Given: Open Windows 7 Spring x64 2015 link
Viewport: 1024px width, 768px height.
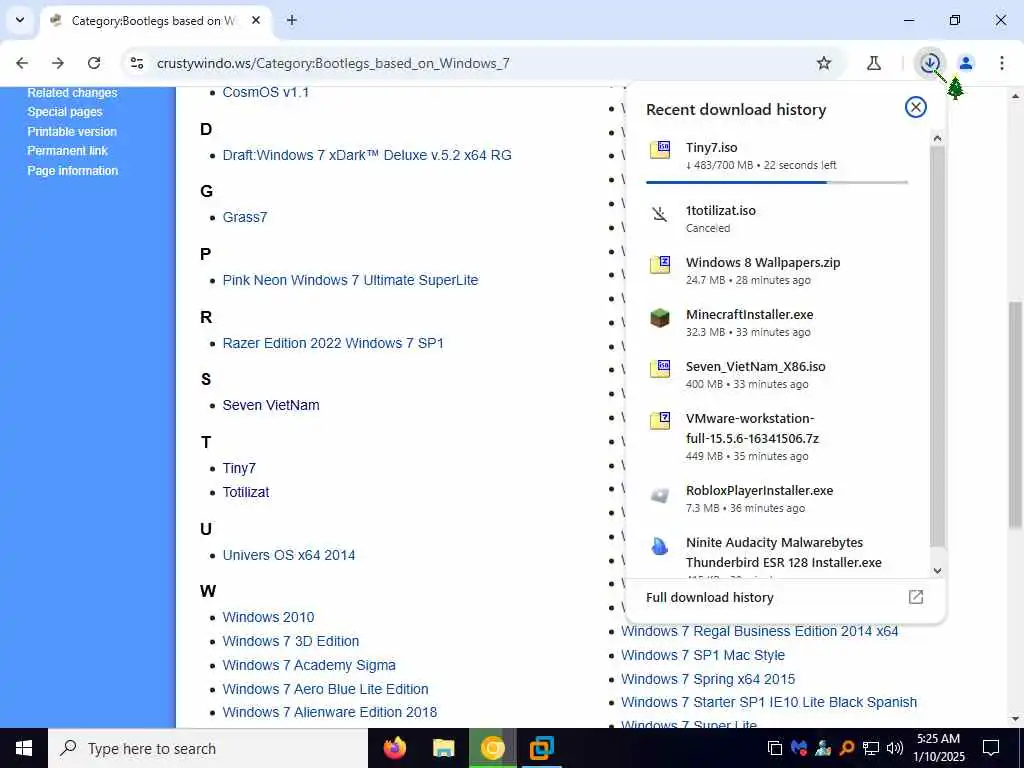Looking at the screenshot, I should pyautogui.click(x=708, y=679).
